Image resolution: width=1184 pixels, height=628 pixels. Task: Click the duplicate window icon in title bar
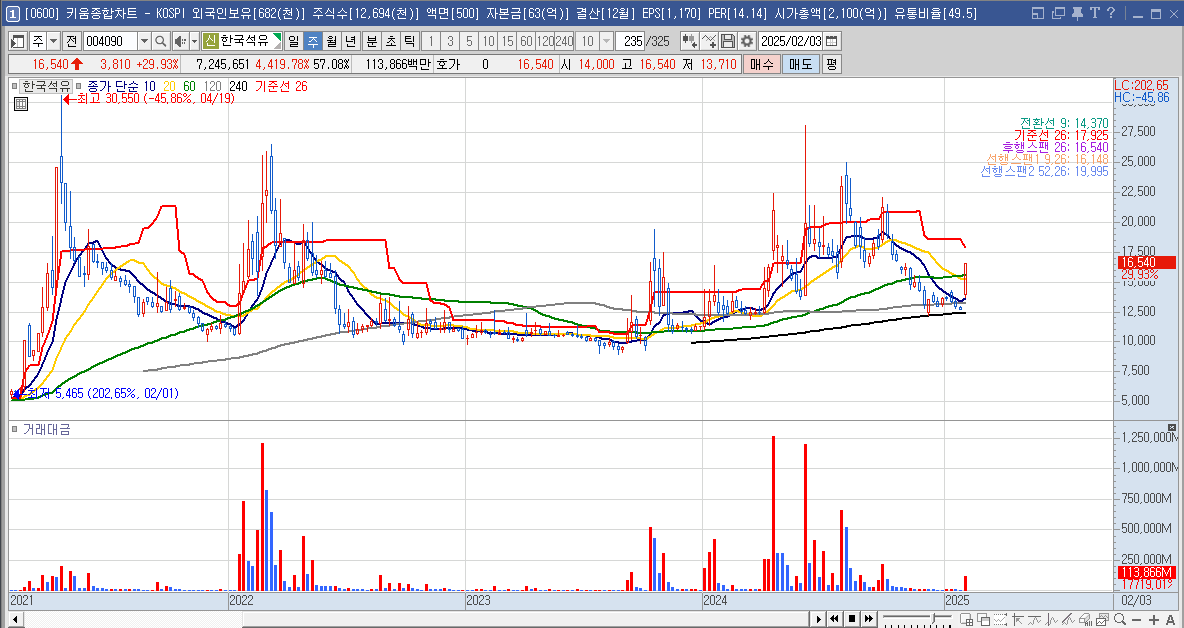pos(1058,13)
